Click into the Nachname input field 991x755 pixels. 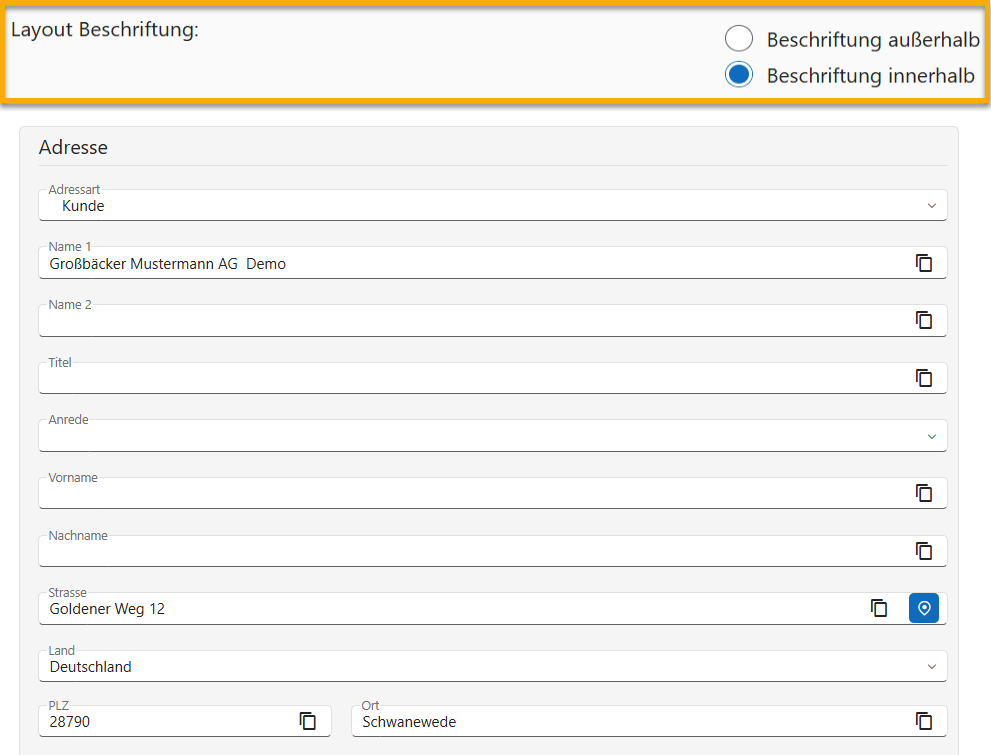(x=470, y=552)
